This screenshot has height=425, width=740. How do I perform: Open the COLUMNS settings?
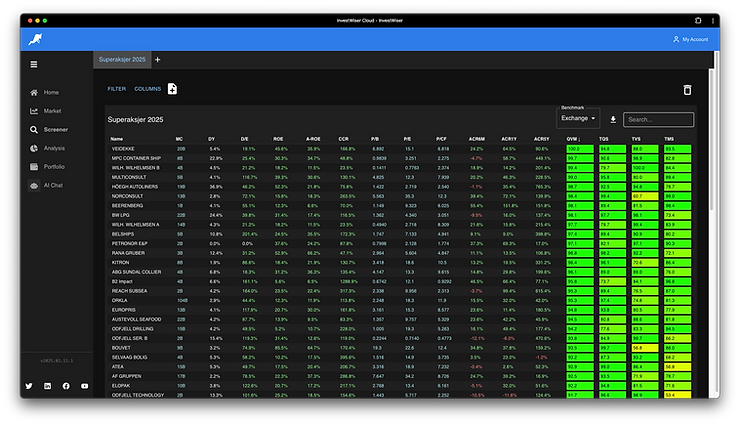pyautogui.click(x=147, y=89)
